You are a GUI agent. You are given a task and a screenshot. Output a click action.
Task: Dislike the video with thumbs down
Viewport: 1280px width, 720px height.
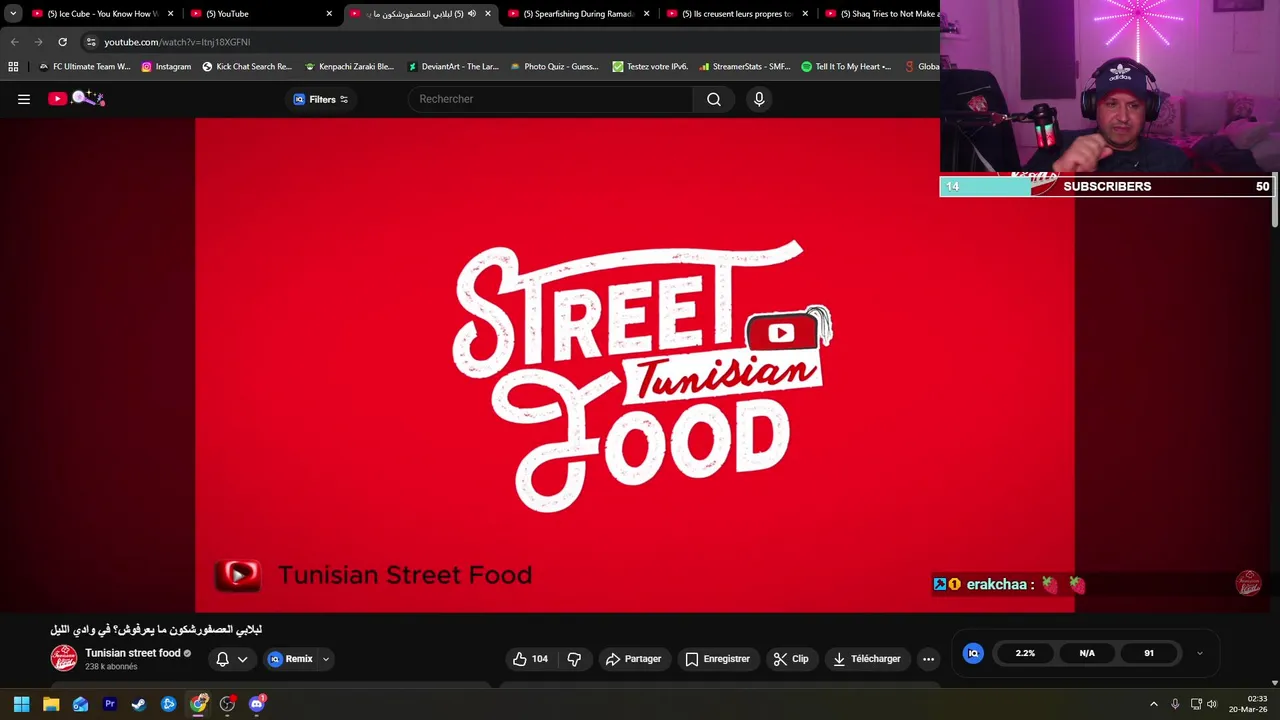574,659
